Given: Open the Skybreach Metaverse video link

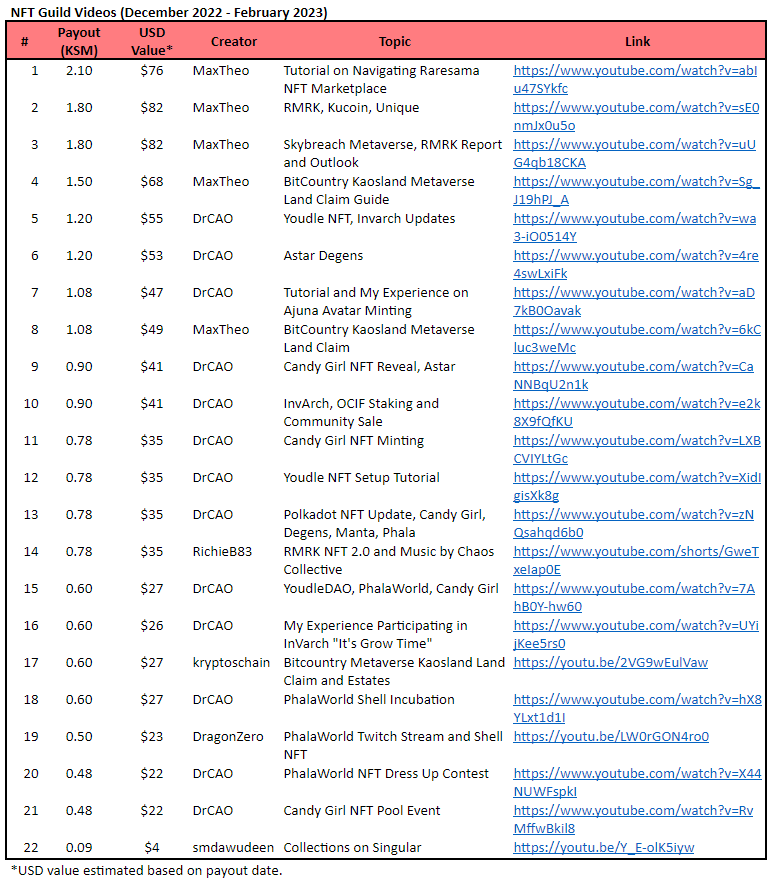Looking at the screenshot, I should [x=634, y=154].
